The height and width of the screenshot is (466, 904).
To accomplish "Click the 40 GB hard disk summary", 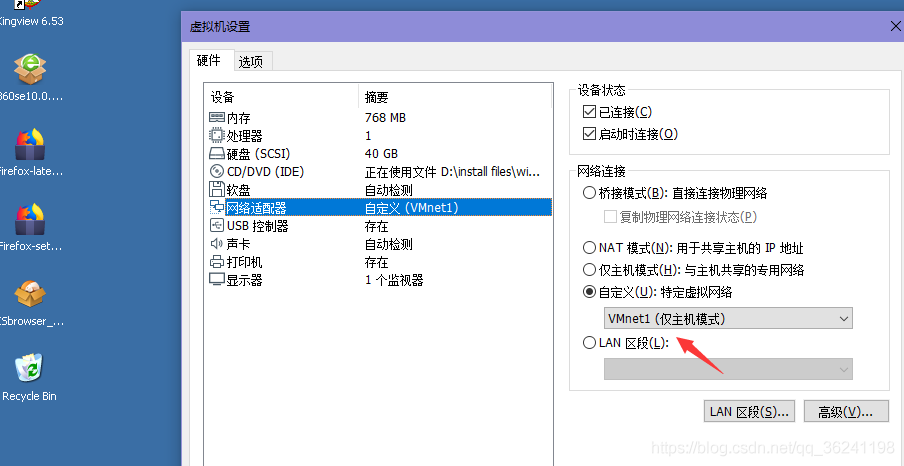I will coord(381,154).
